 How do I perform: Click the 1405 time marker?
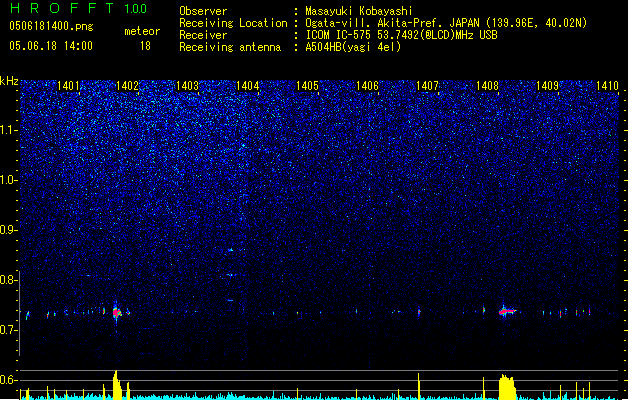[x=307, y=86]
